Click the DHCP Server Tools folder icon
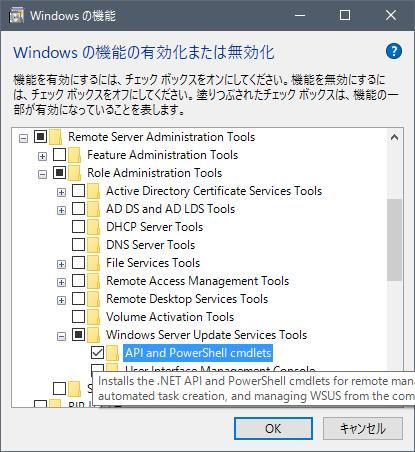 [94, 227]
